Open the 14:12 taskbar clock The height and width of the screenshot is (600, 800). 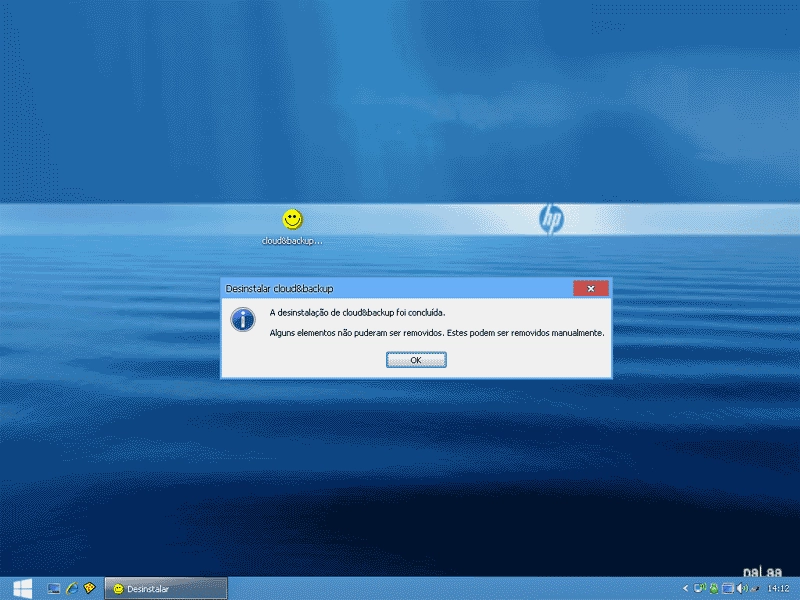[x=778, y=588]
